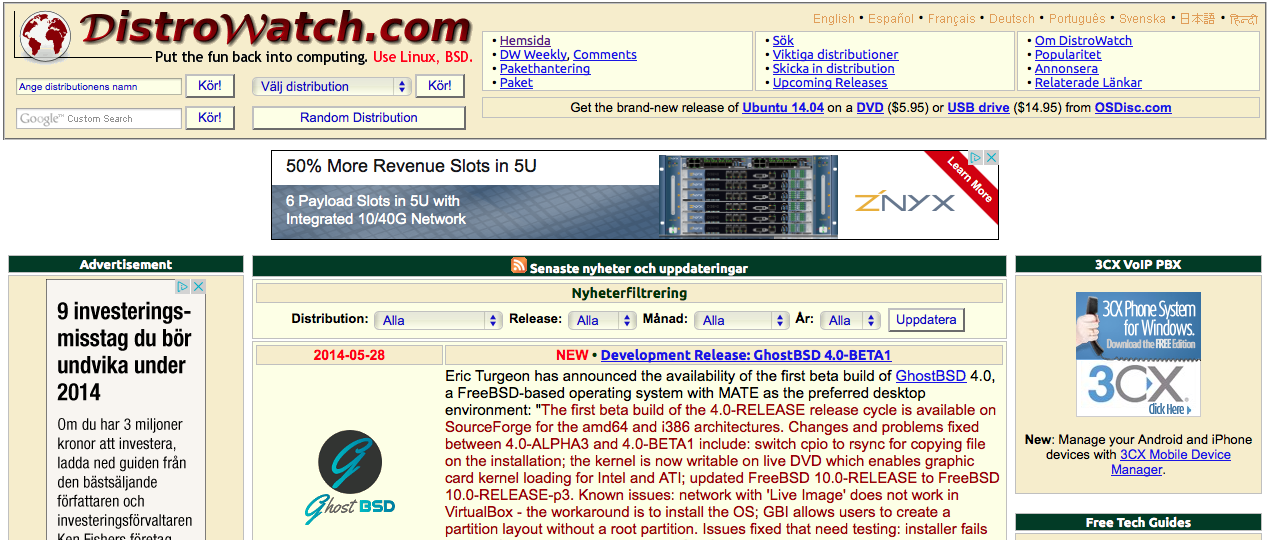Viewport: 1267px width, 540px height.
Task: Open the Comments link
Action: [x=605, y=55]
